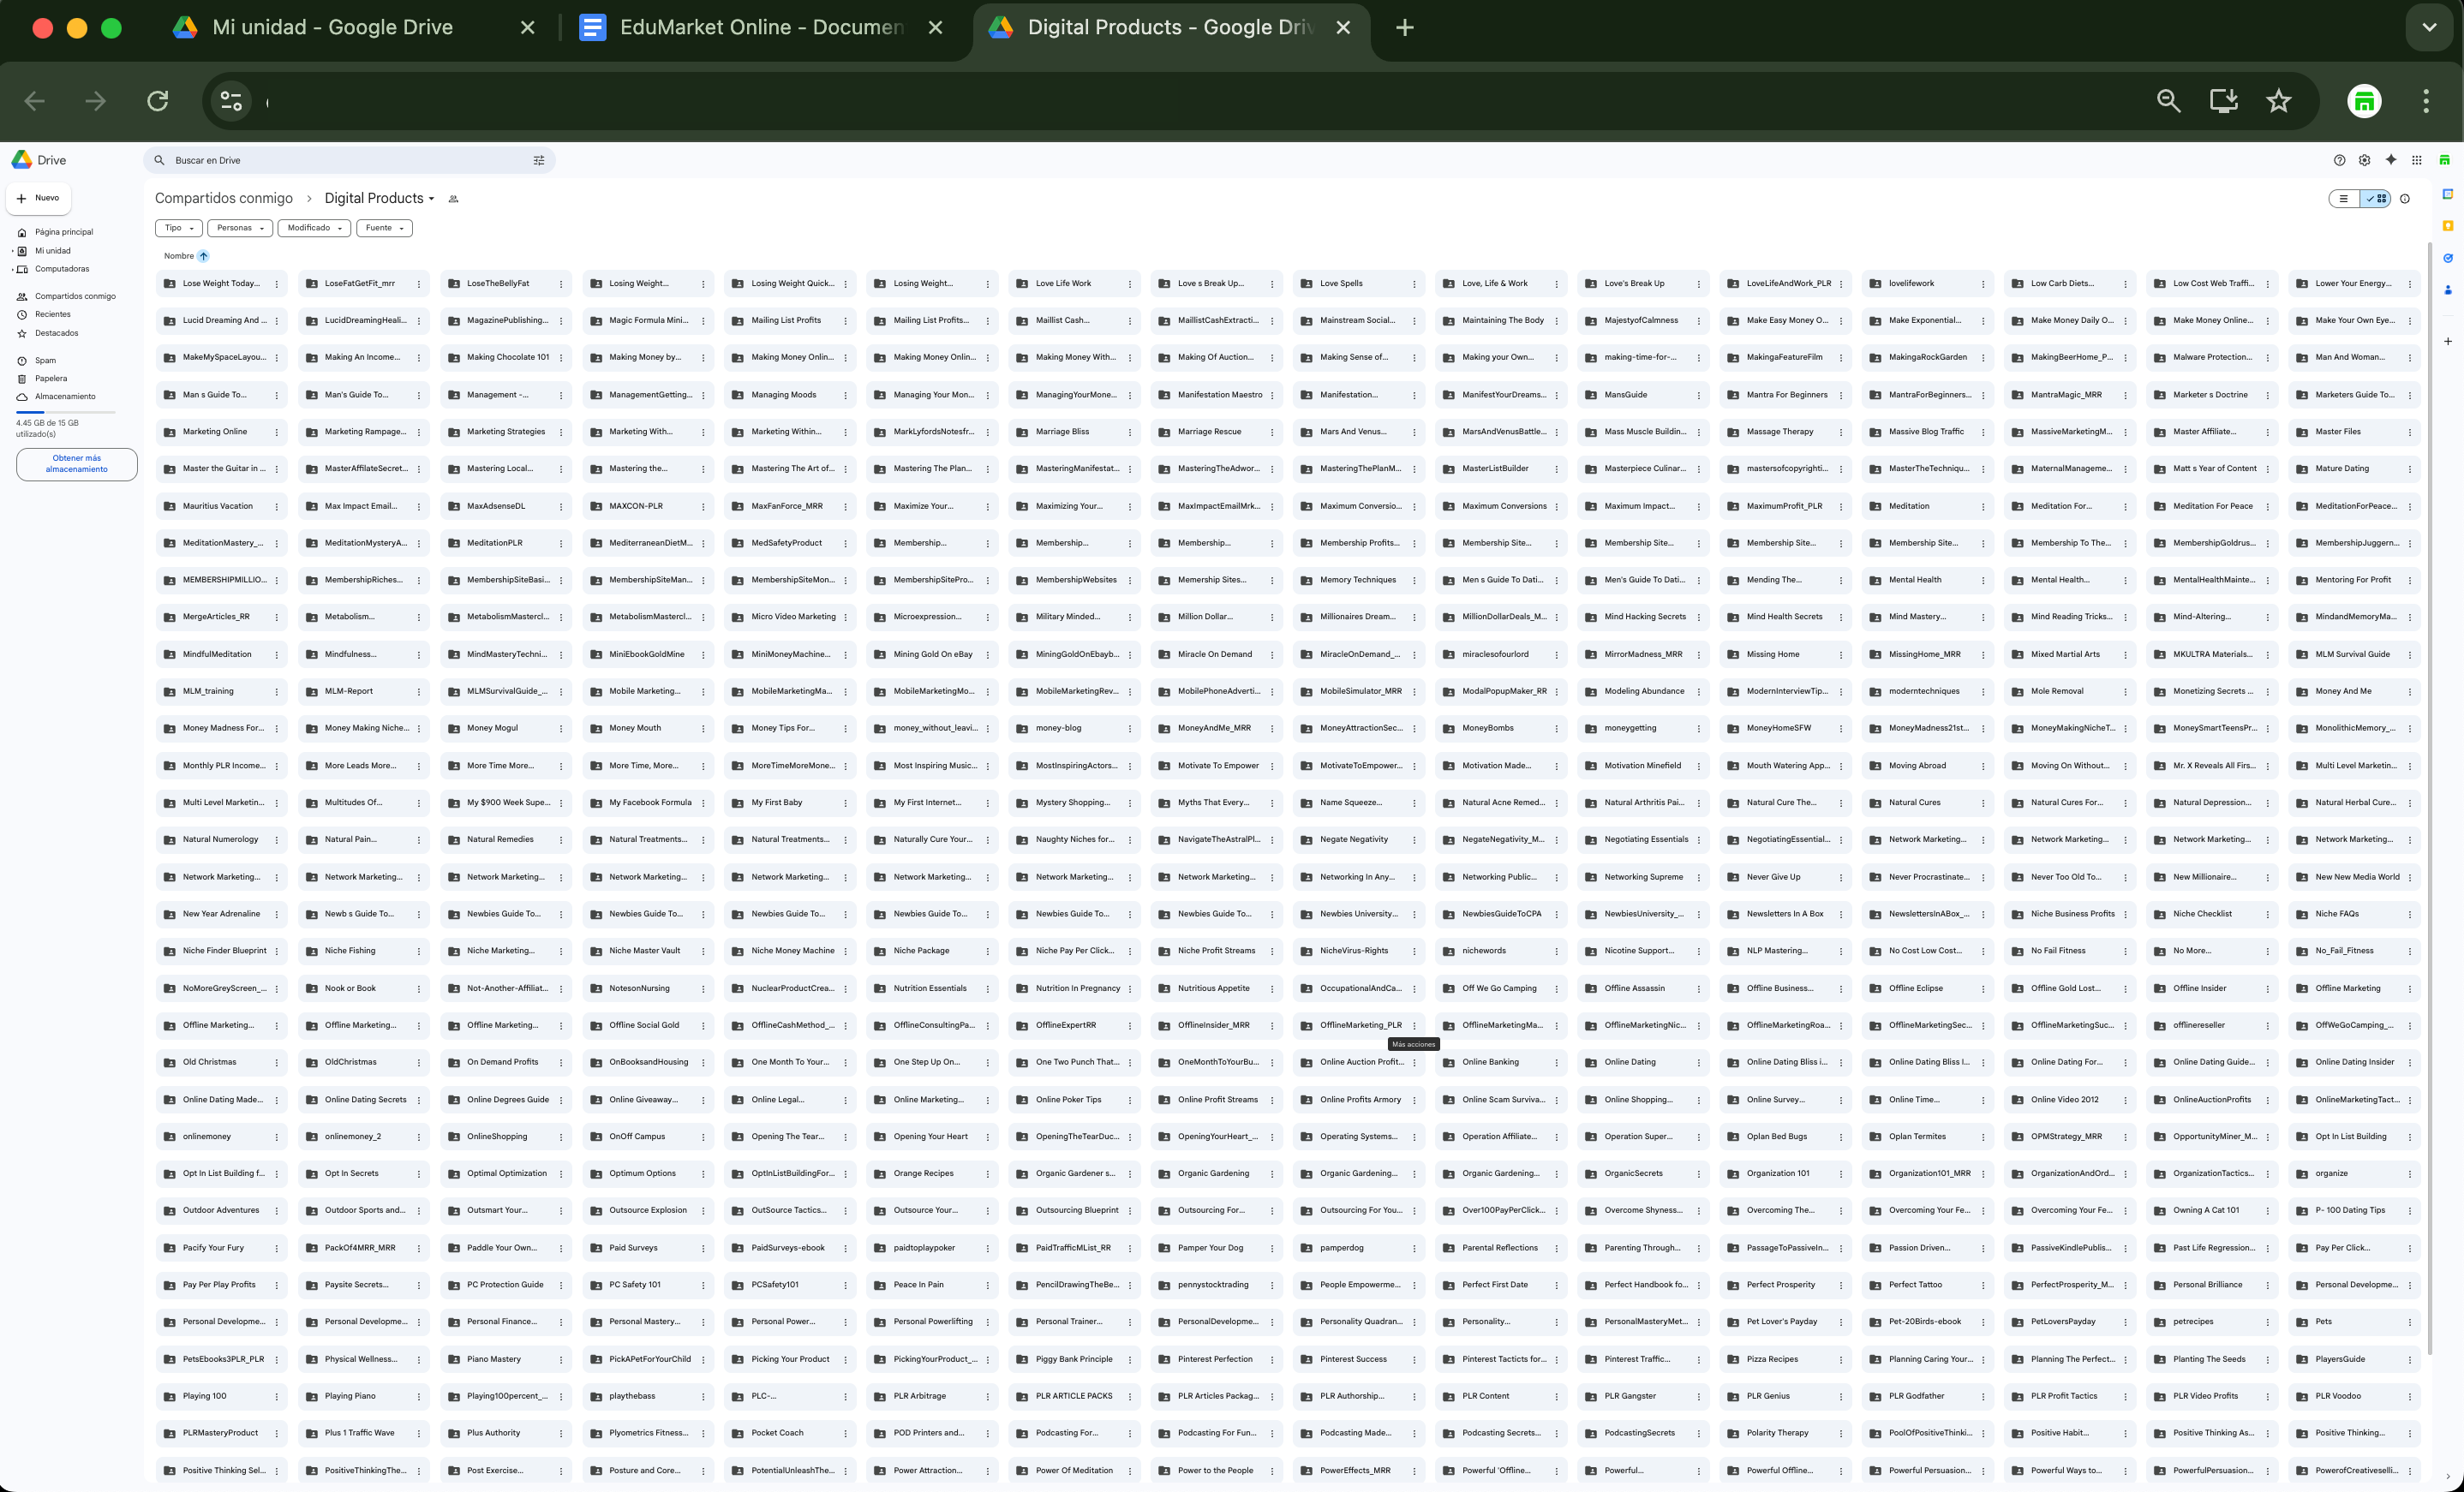
Task: Show the folder details info panel
Action: point(2404,199)
